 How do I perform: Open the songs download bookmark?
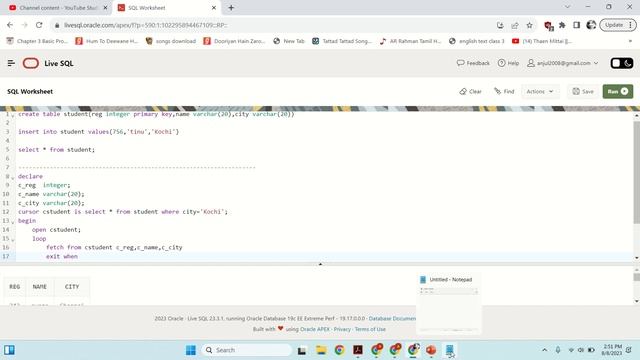(171, 41)
